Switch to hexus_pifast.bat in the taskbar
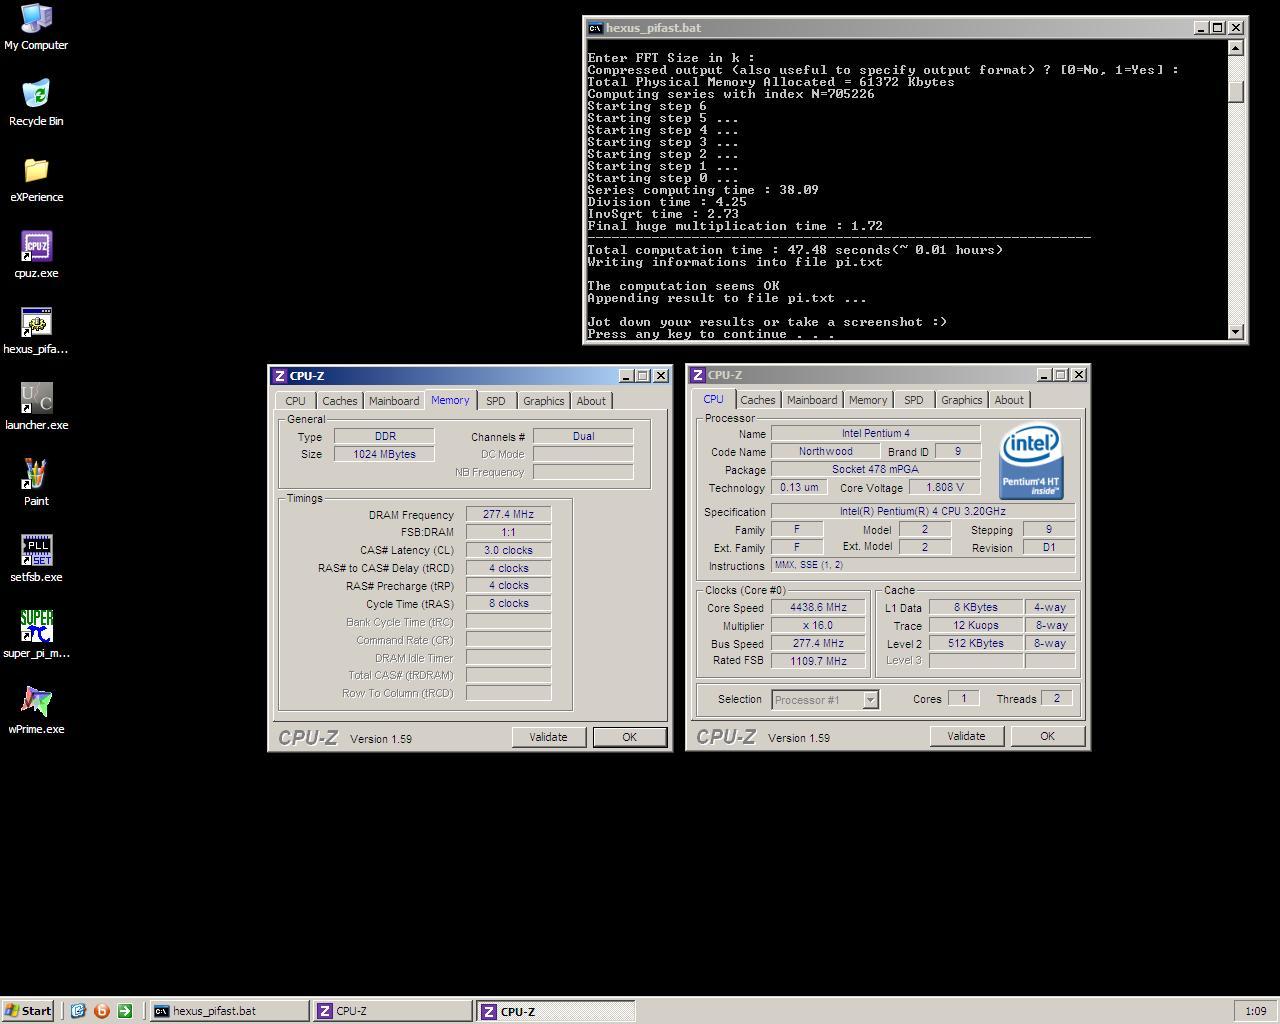1280x1024 pixels. (229, 1011)
